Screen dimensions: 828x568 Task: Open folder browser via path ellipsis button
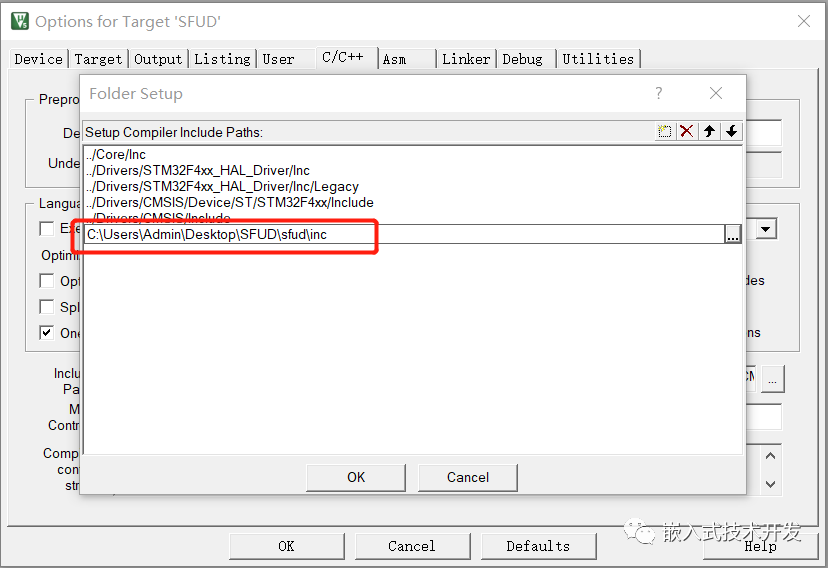tap(732, 234)
